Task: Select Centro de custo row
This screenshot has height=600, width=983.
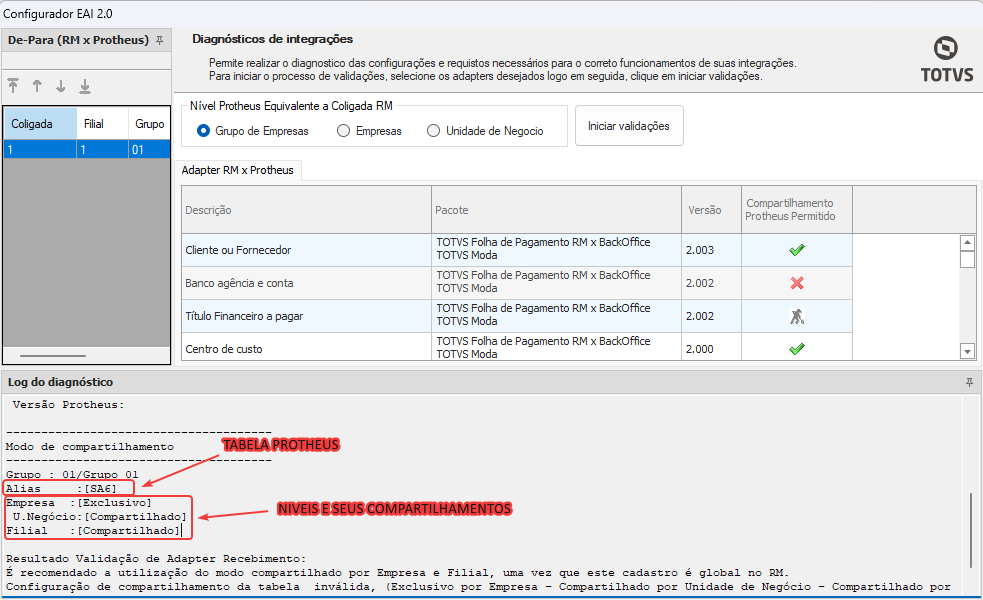Action: click(517, 347)
